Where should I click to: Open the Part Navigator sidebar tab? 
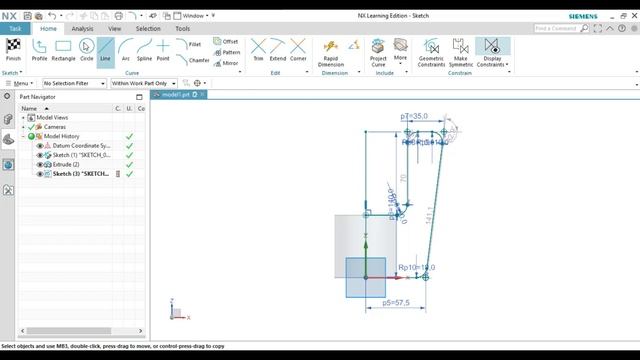point(8,140)
